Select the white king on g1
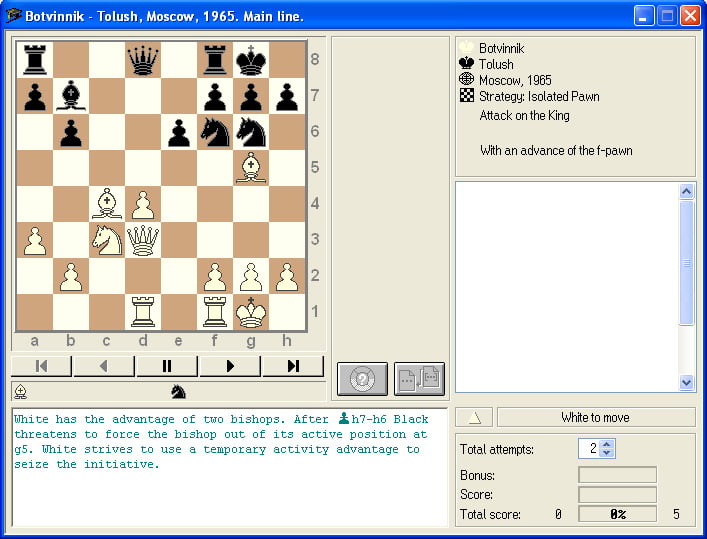 (251, 312)
